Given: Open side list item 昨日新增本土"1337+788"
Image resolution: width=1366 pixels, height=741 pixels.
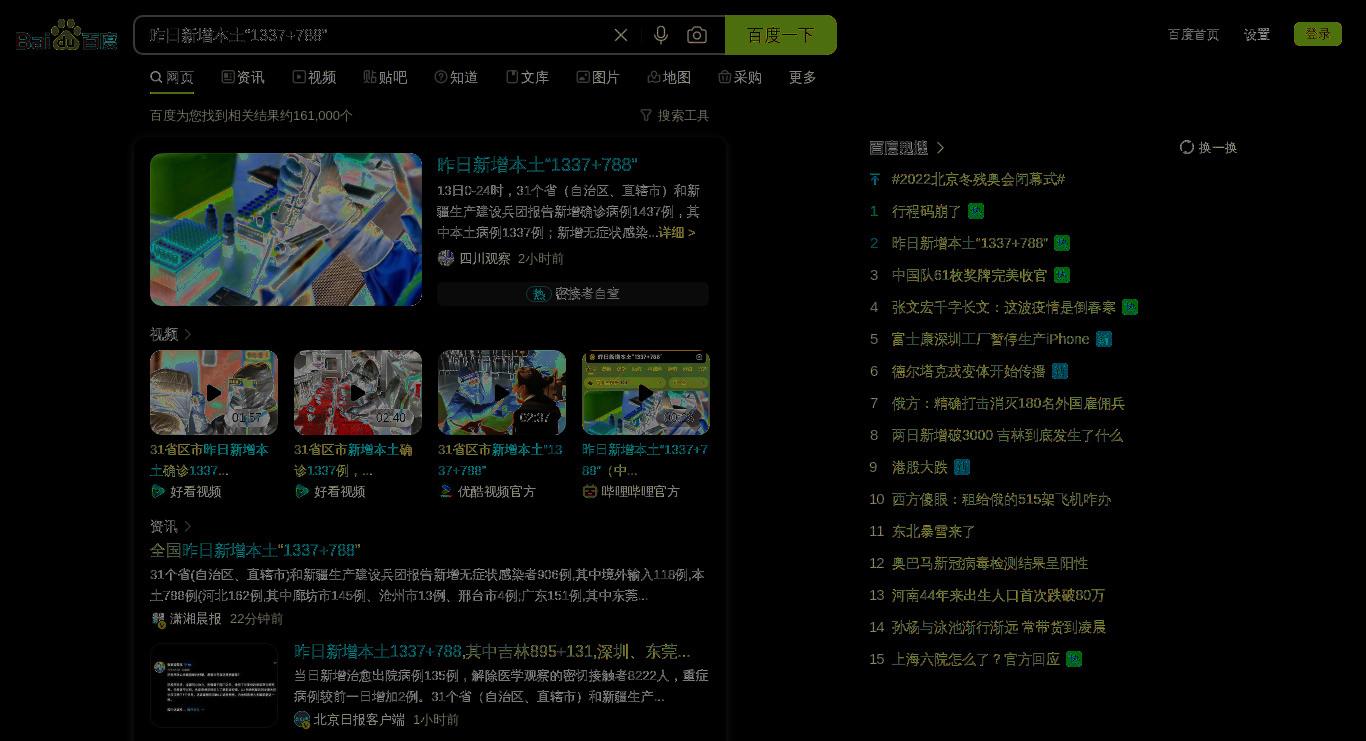Looking at the screenshot, I should (x=970, y=243).
